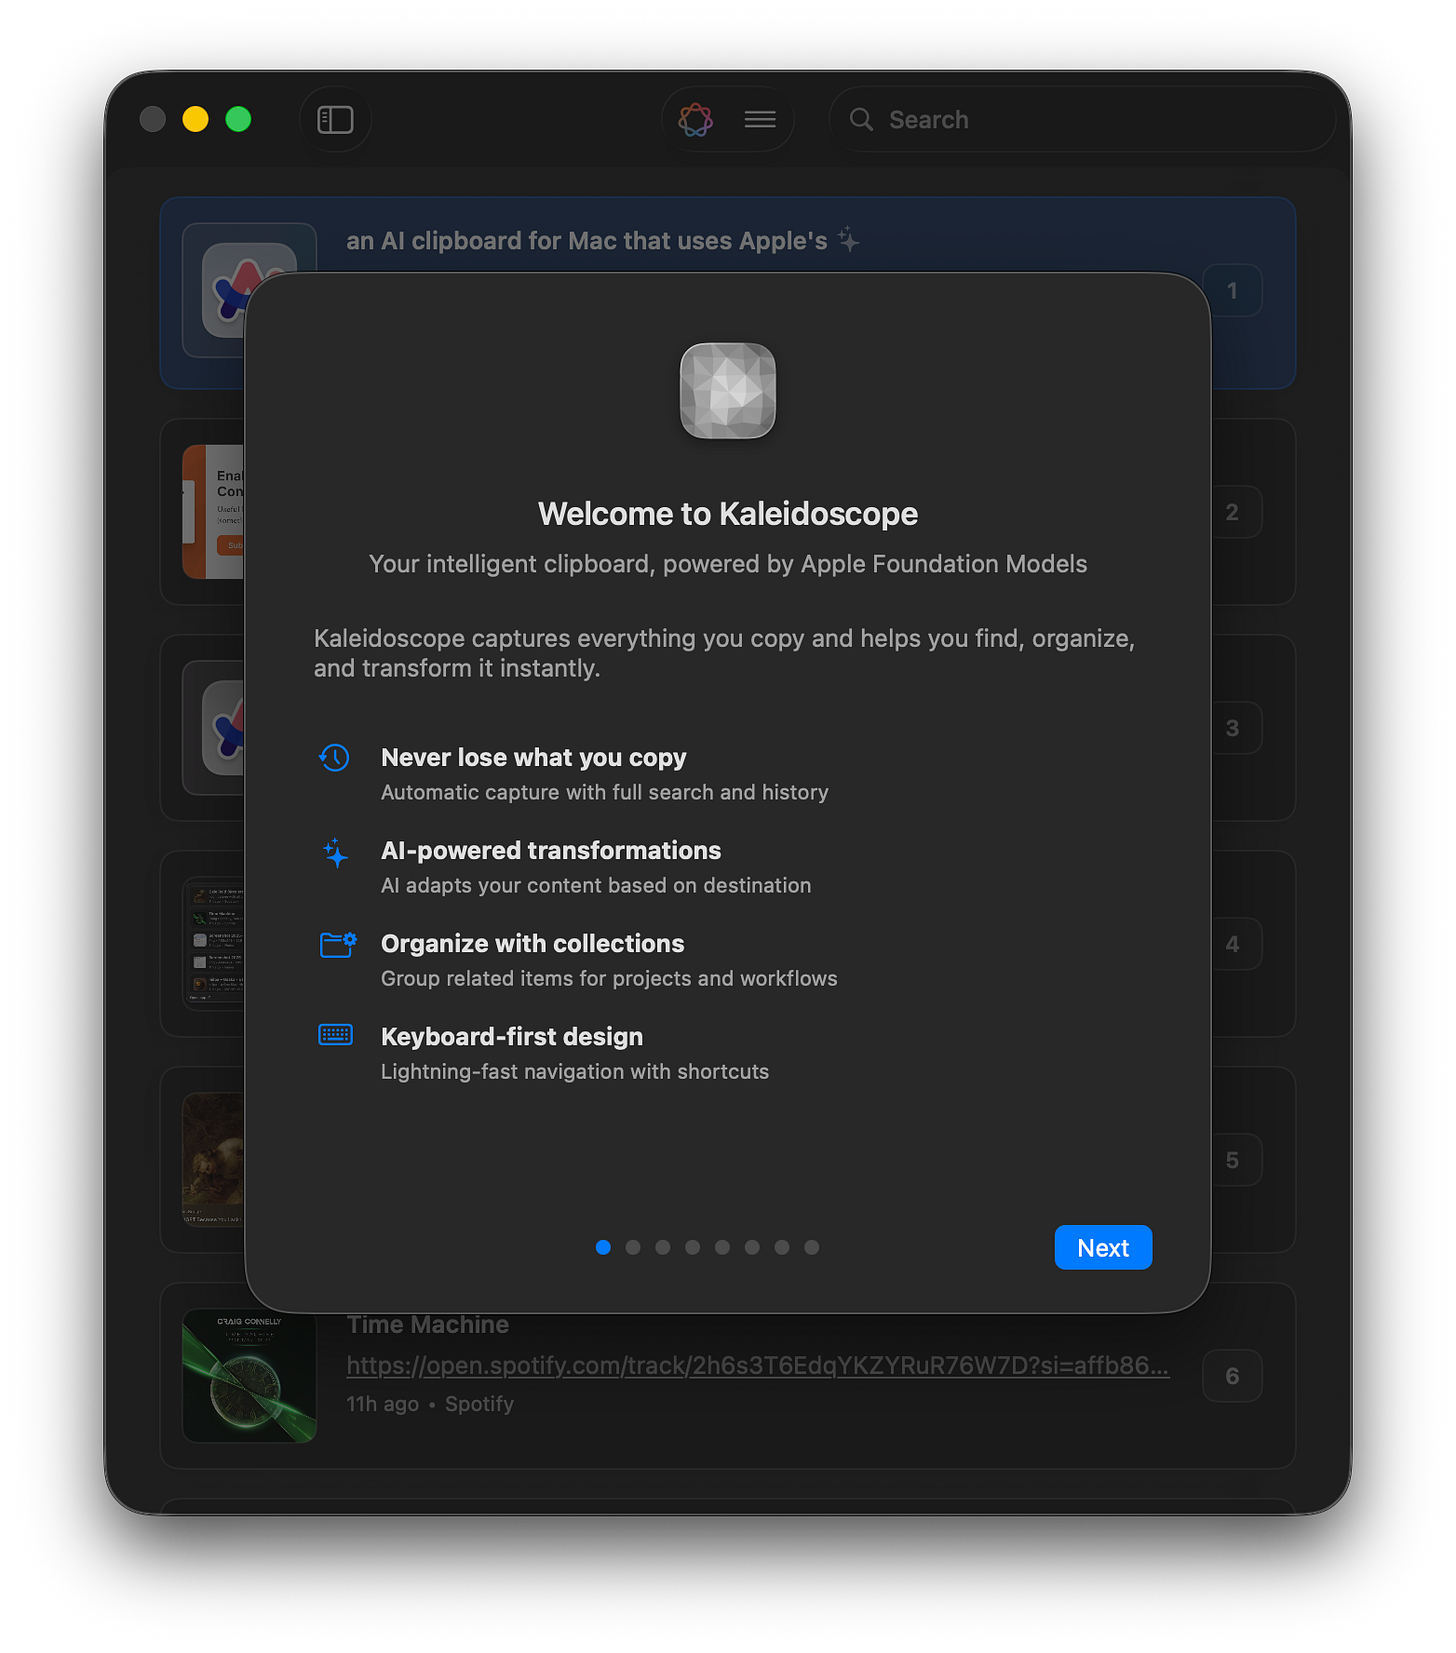The width and height of the screenshot is (1456, 1653).
Task: Click the AI sparkle icon after Apple's text
Action: (848, 240)
